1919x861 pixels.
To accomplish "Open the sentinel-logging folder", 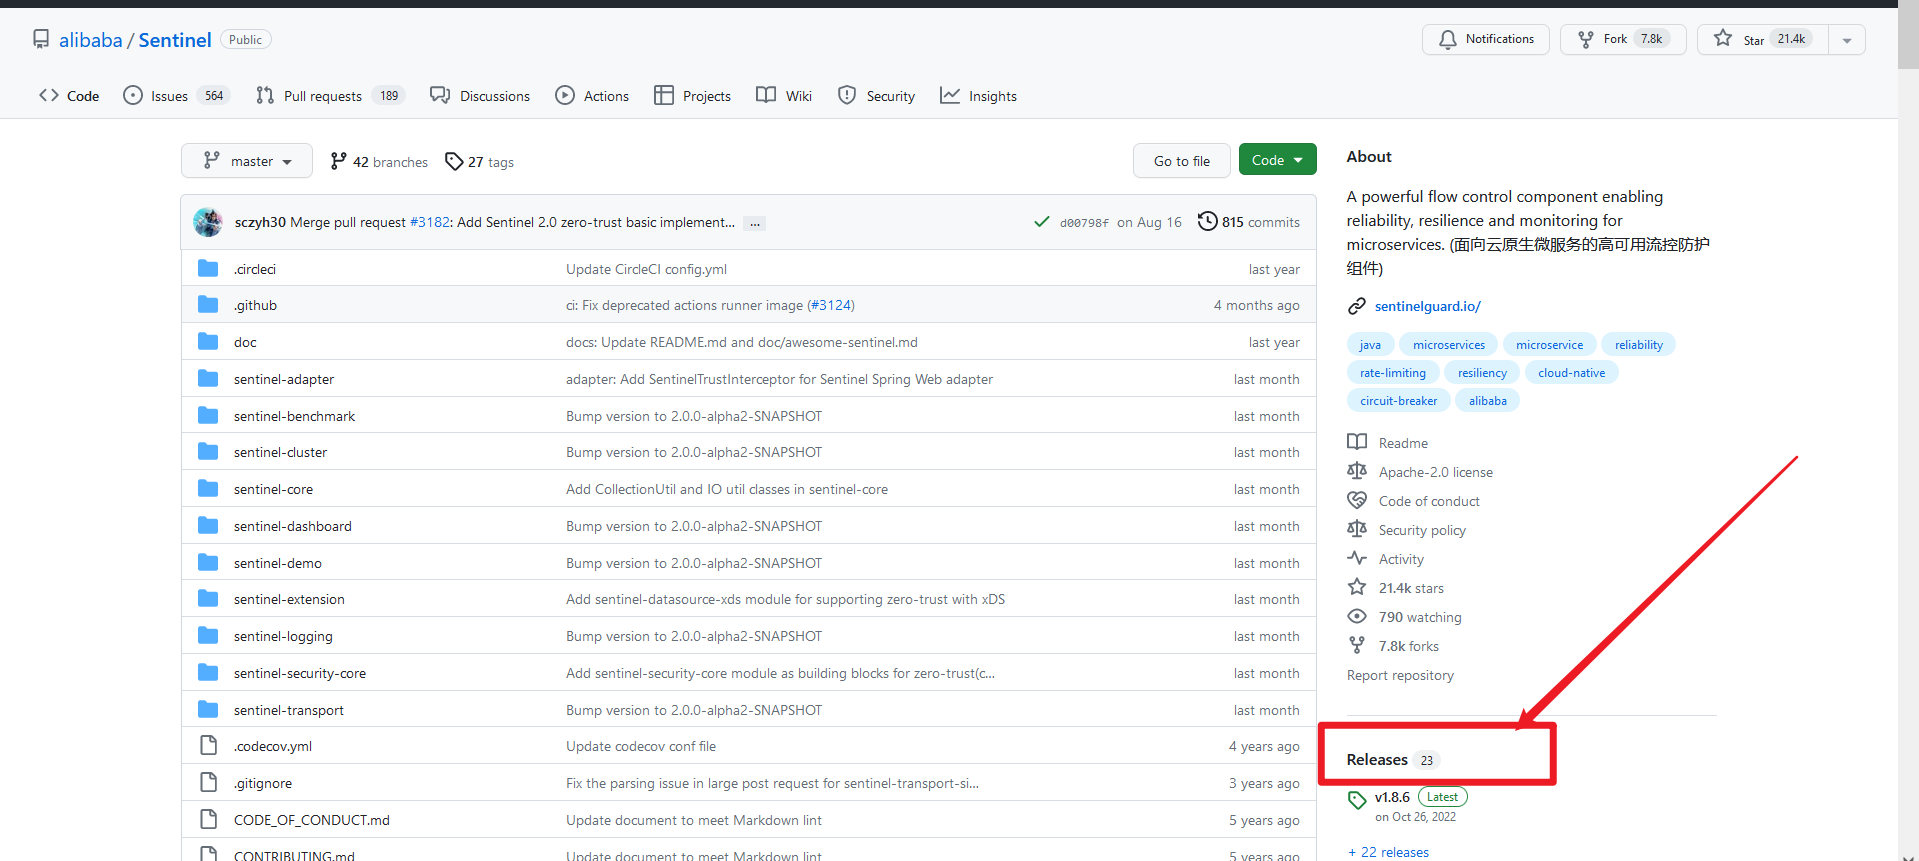I will click(x=283, y=636).
